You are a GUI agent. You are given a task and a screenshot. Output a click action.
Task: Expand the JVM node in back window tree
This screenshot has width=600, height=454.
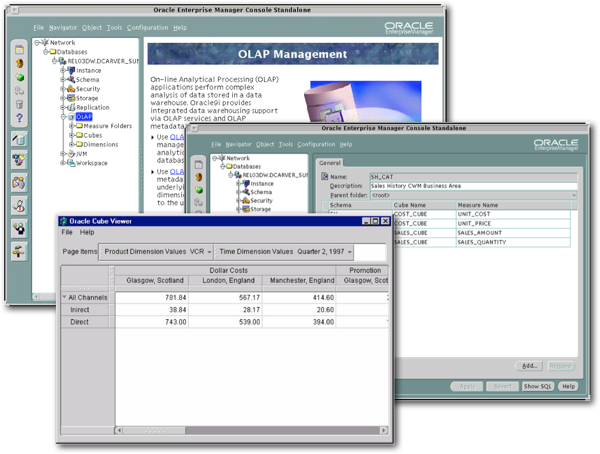pos(63,154)
